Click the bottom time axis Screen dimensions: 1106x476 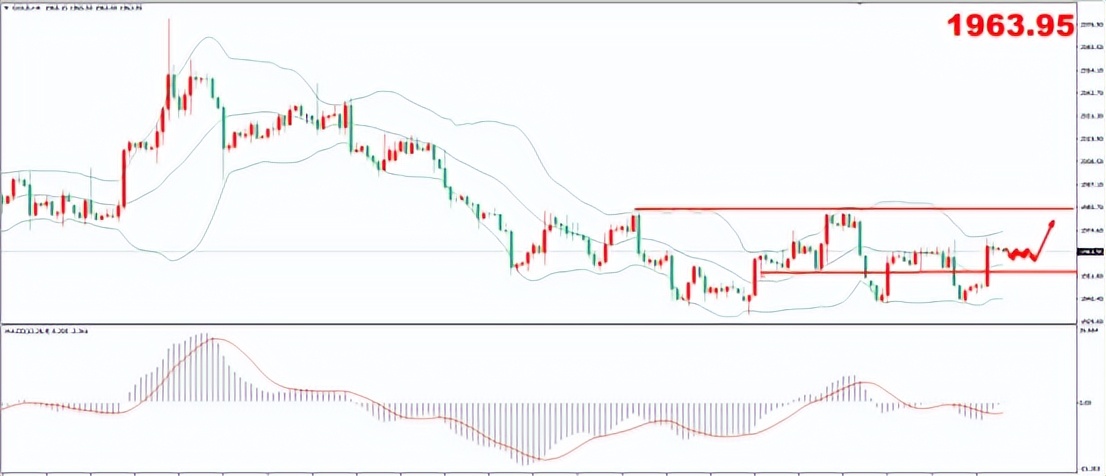click(540, 471)
